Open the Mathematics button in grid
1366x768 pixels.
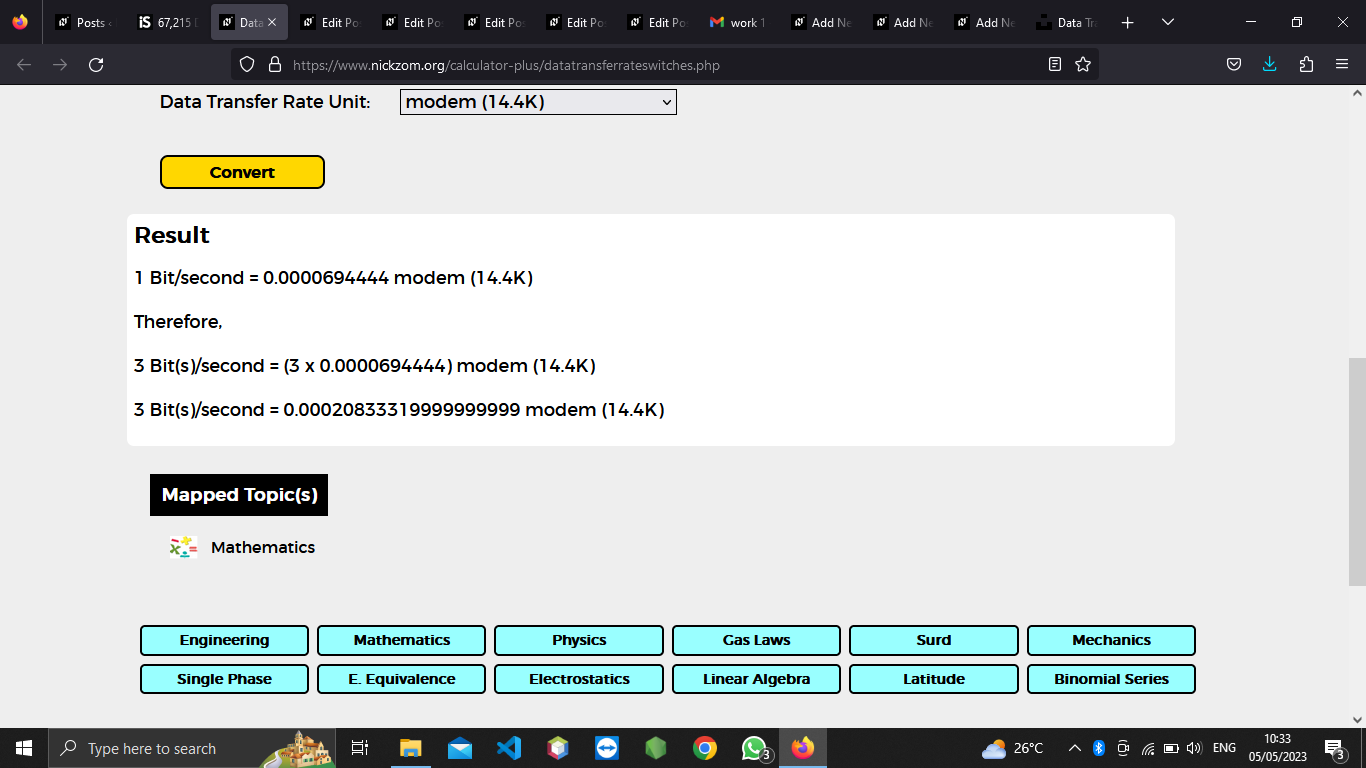(x=402, y=640)
